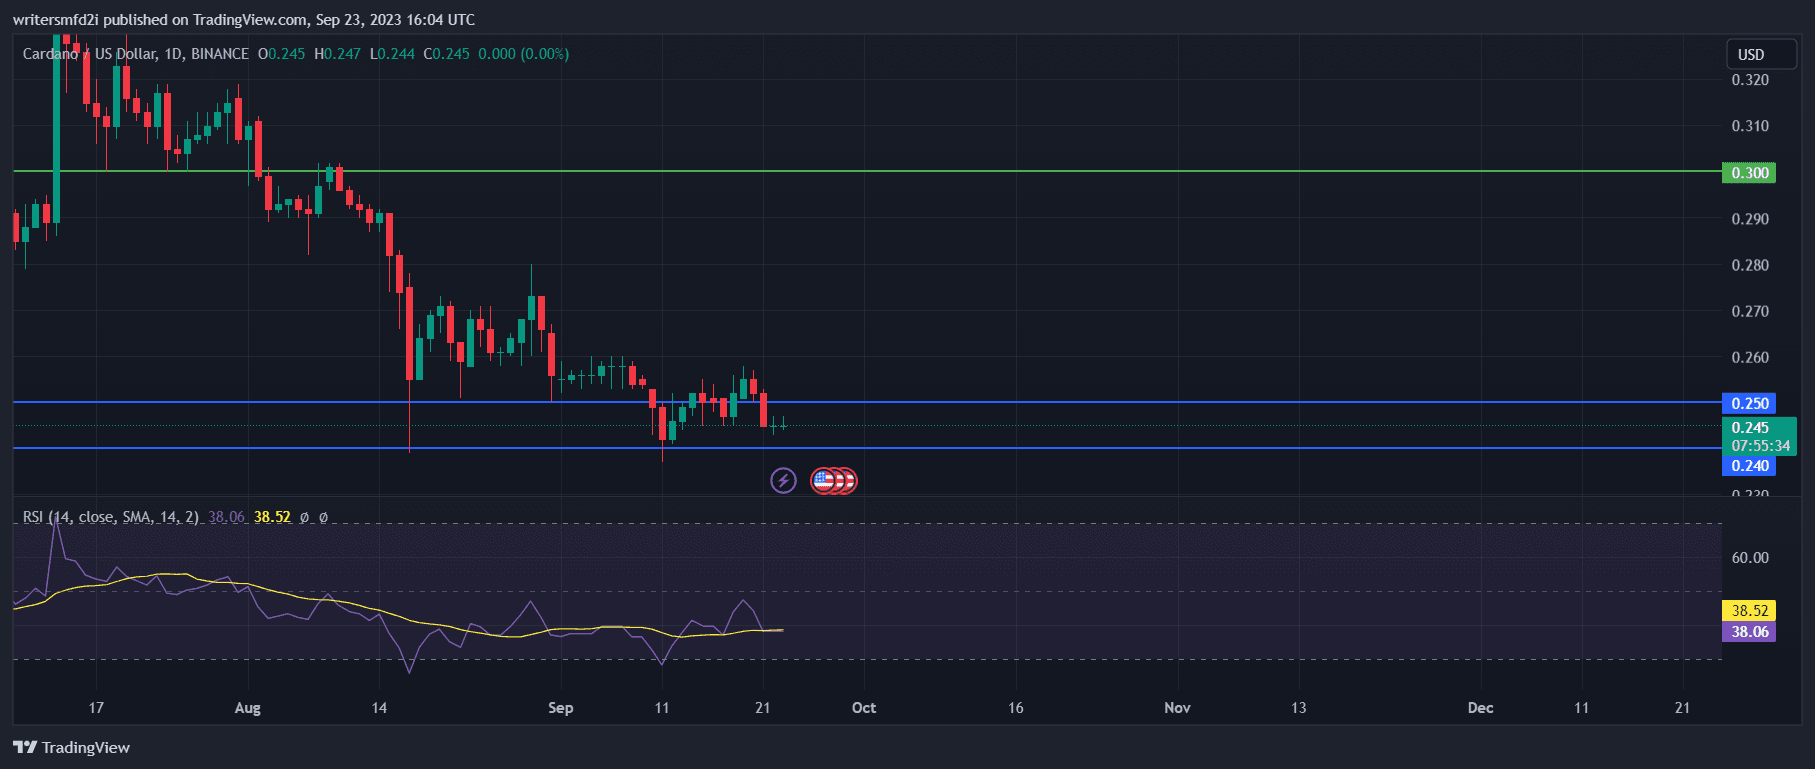Viewport: 1815px width, 769px height.
Task: Click the yellow 38.52 RSI axis label
Action: pos(1748,610)
